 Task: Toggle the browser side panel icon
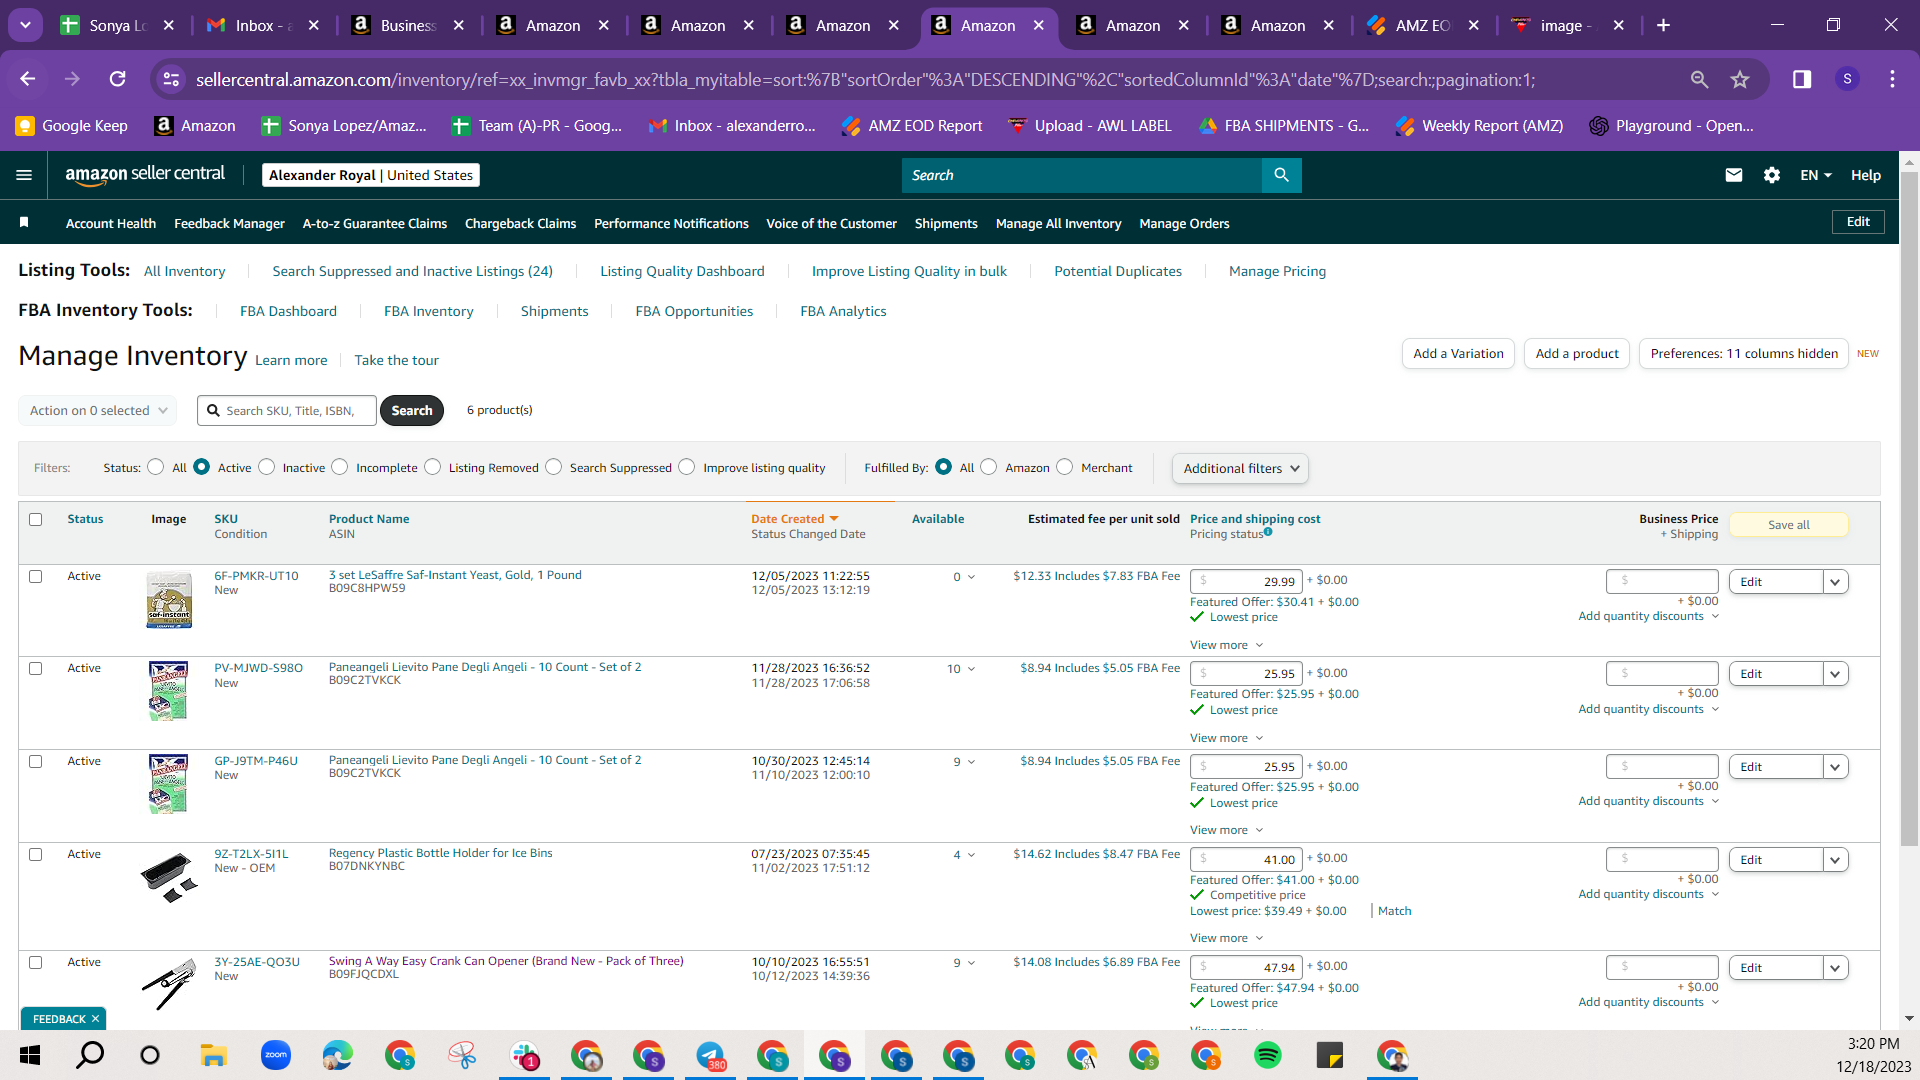pyautogui.click(x=1802, y=79)
